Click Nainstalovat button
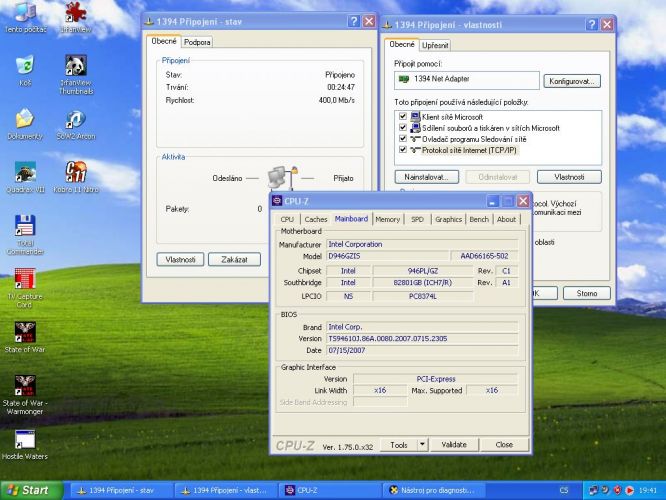Screen dimensions: 666x500 (x=426, y=177)
